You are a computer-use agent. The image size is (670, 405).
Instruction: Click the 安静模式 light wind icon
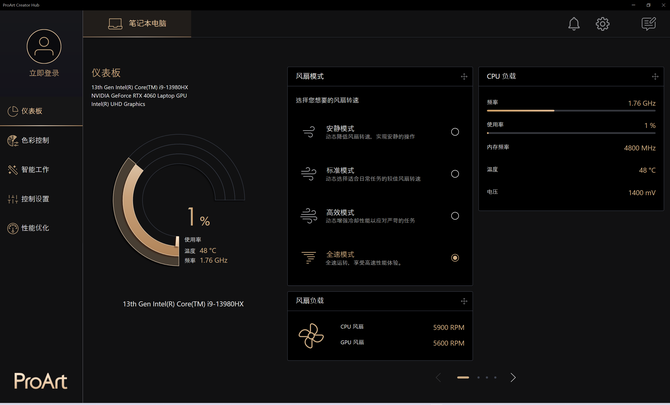coord(309,132)
